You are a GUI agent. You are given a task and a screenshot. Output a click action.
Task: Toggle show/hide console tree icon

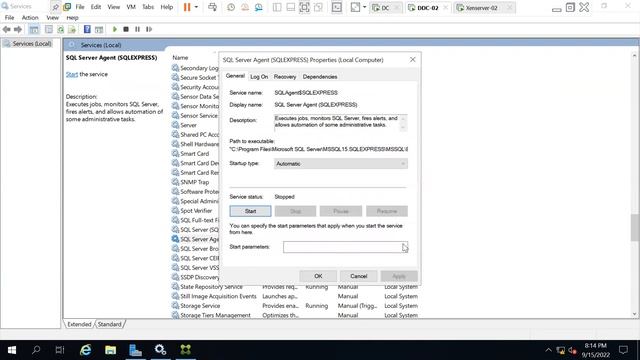34,29
